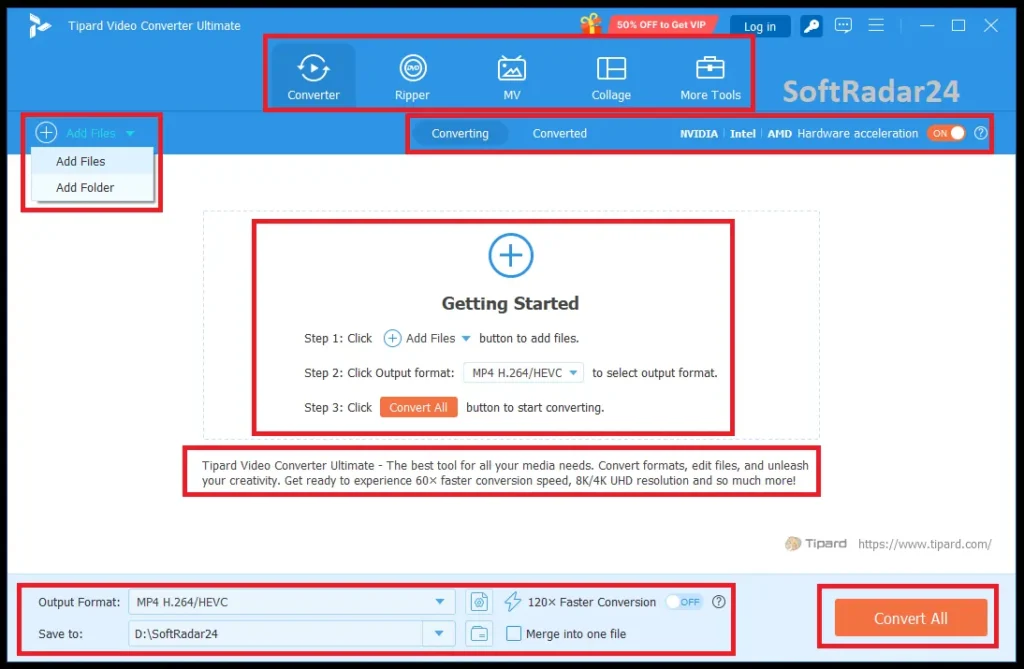Toggle Hardware acceleration switch off
The image size is (1024, 669).
coord(946,133)
